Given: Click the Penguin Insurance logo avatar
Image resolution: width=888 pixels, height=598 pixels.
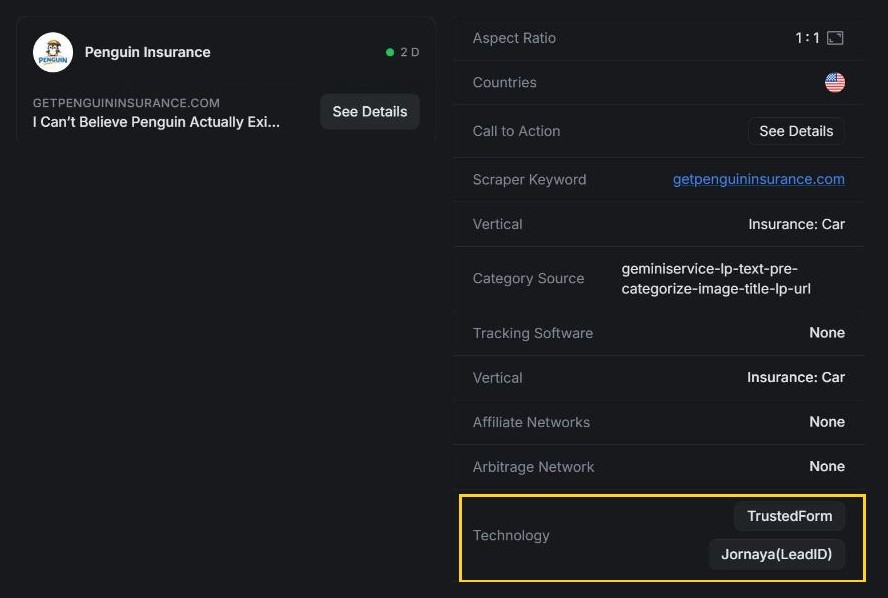Looking at the screenshot, I should [53, 52].
